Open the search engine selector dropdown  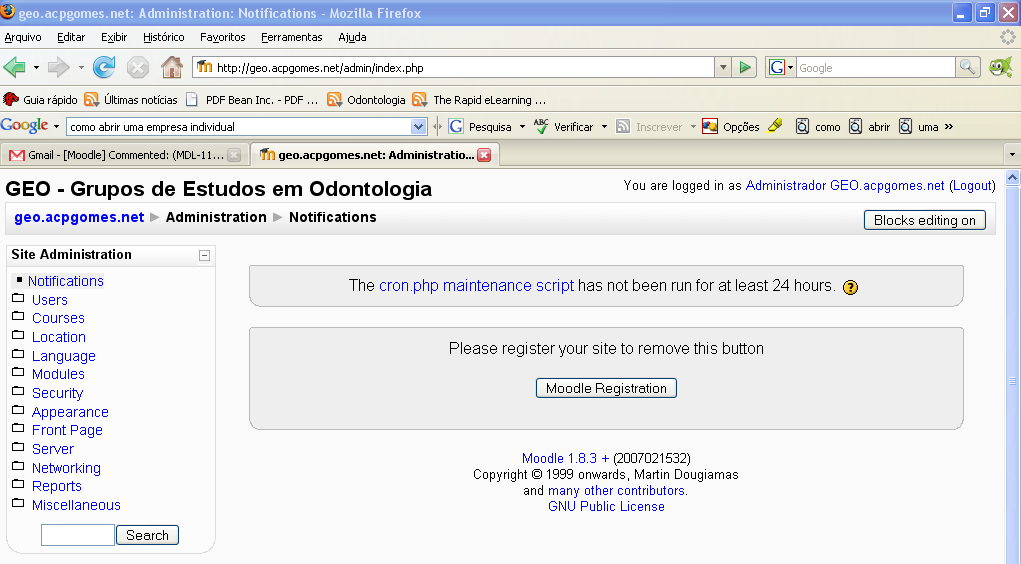[790, 67]
